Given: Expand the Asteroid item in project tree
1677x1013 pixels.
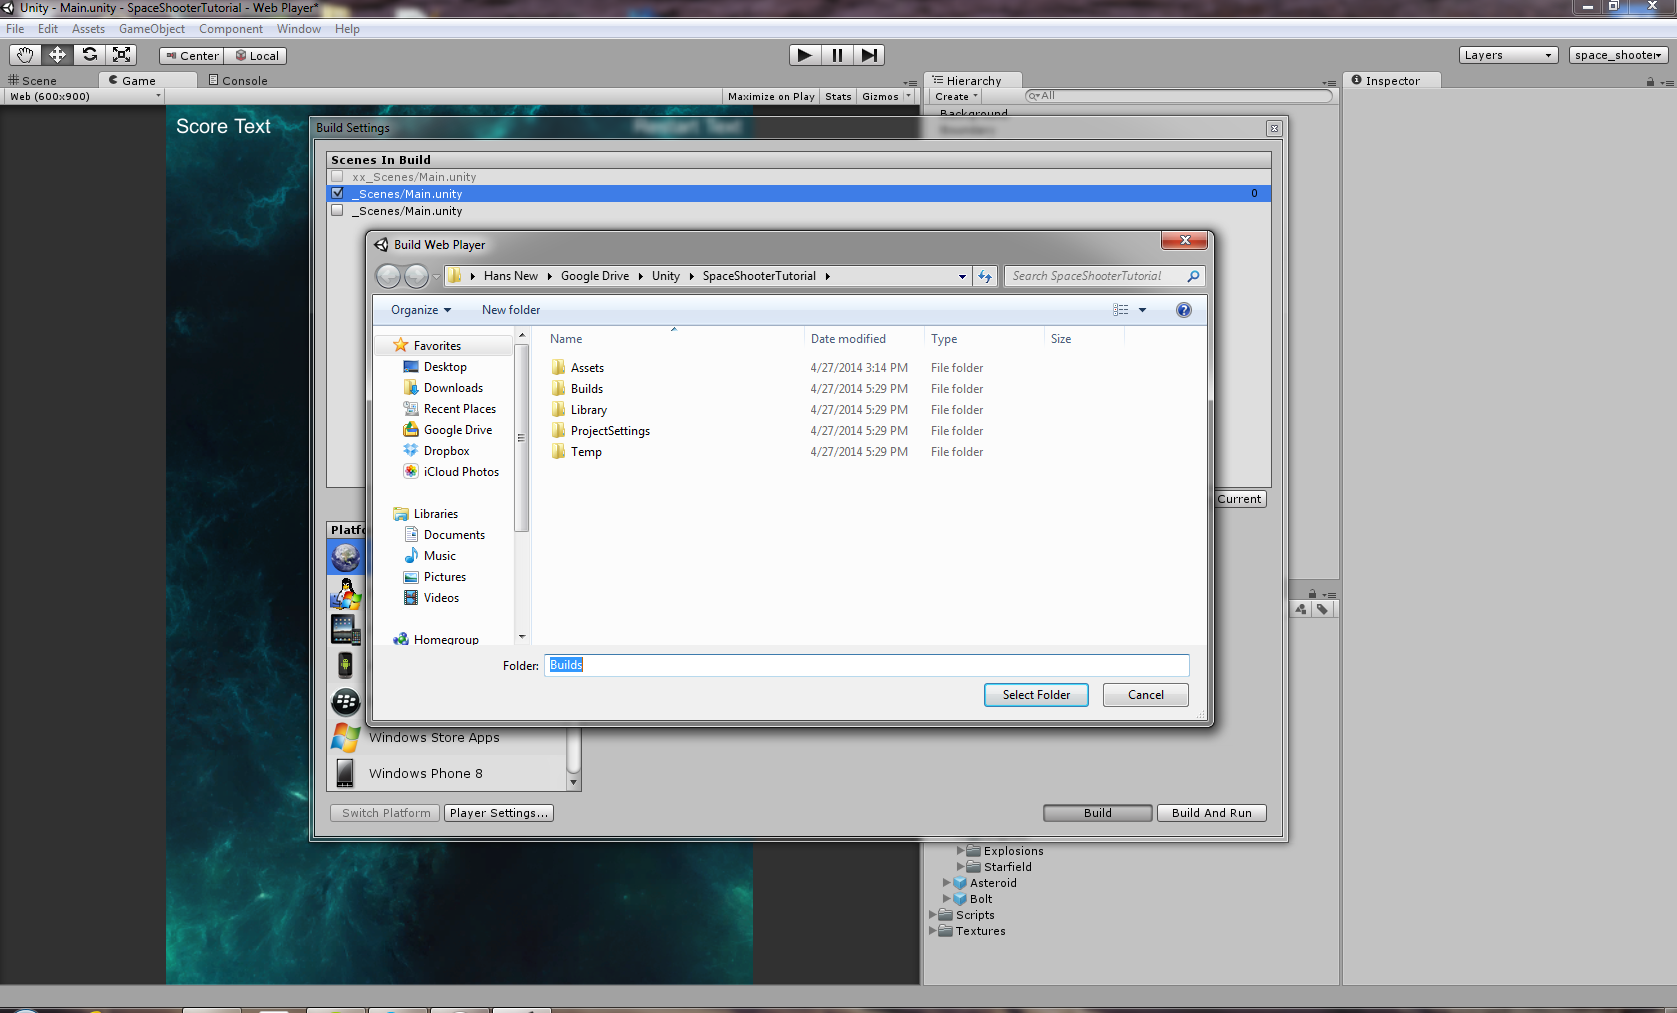Looking at the screenshot, I should [946, 883].
